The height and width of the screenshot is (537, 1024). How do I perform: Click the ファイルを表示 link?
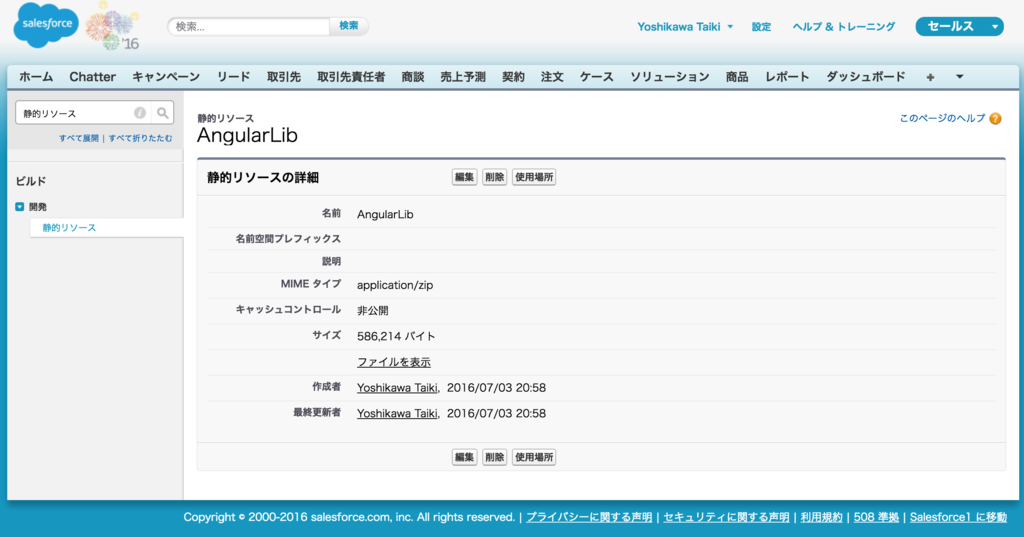(394, 362)
